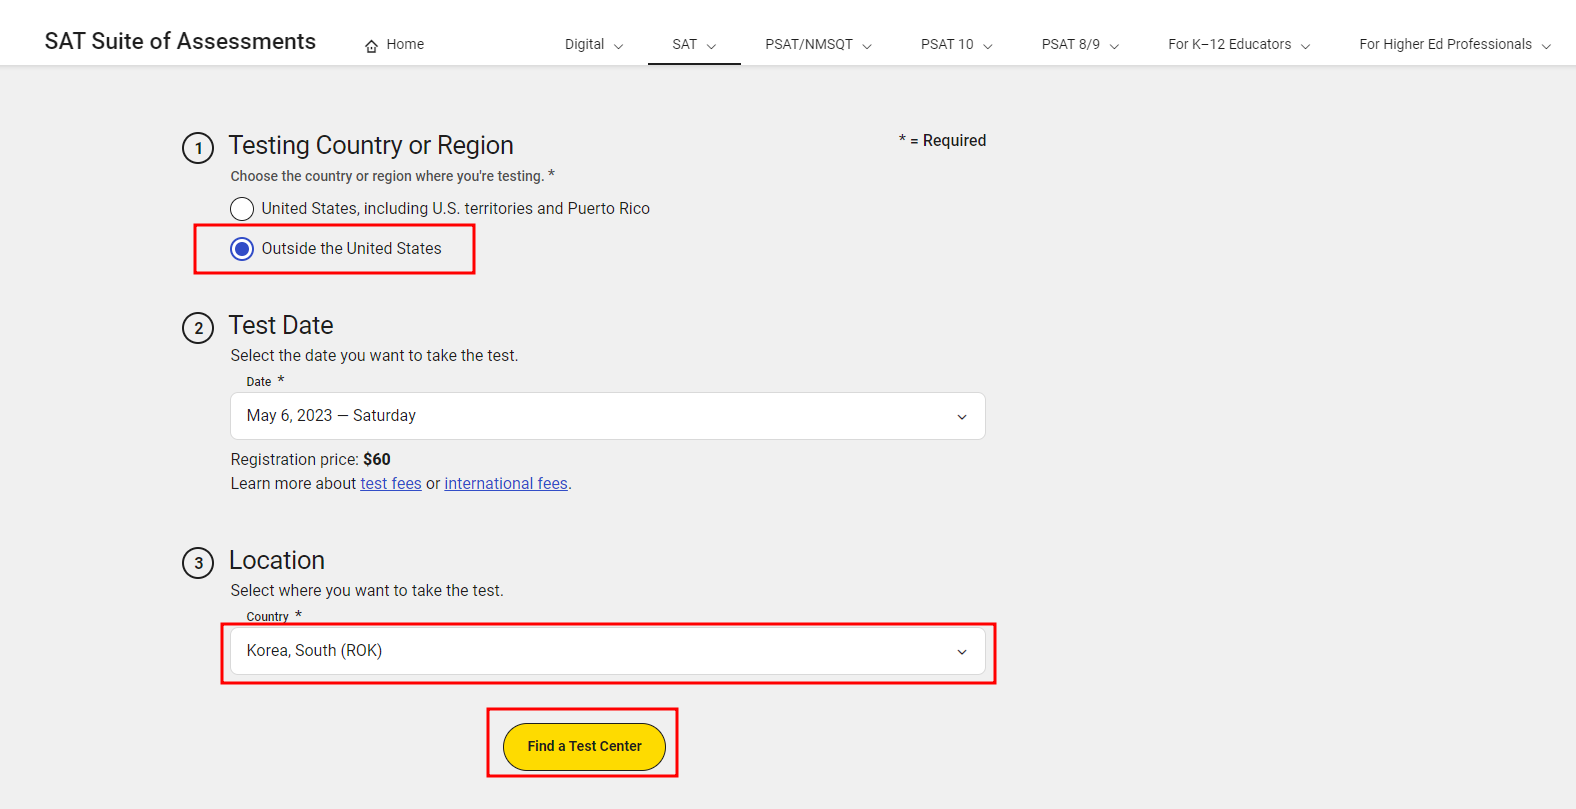Open the international fees link
Image resolution: width=1576 pixels, height=809 pixels.
506,484
